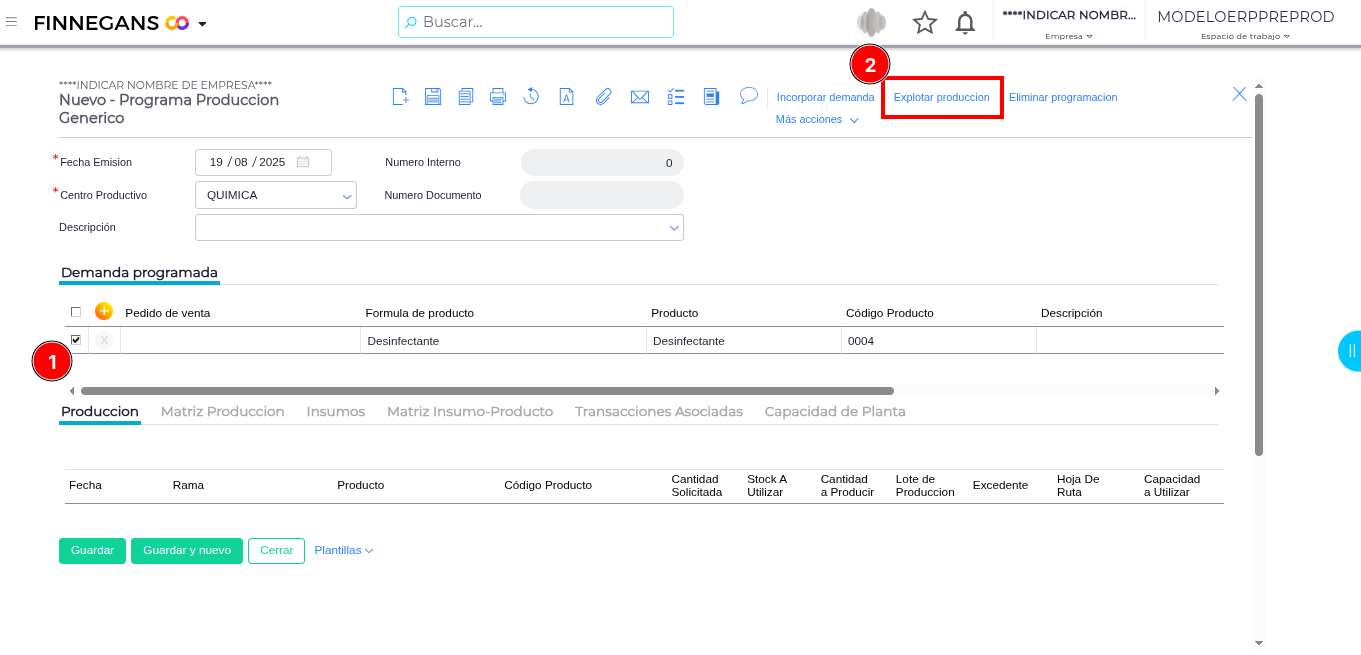
Task: Open the Descripción dropdown
Action: point(673,228)
